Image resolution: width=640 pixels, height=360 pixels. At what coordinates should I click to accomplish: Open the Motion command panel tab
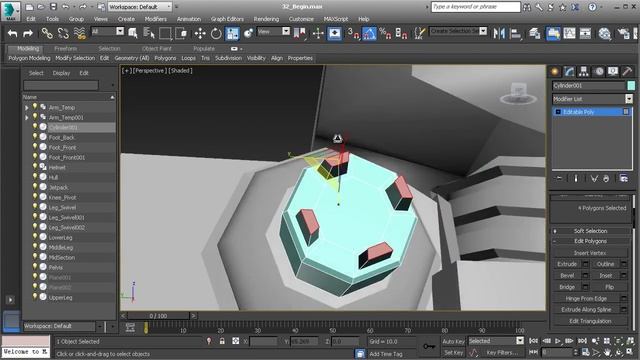coord(598,72)
